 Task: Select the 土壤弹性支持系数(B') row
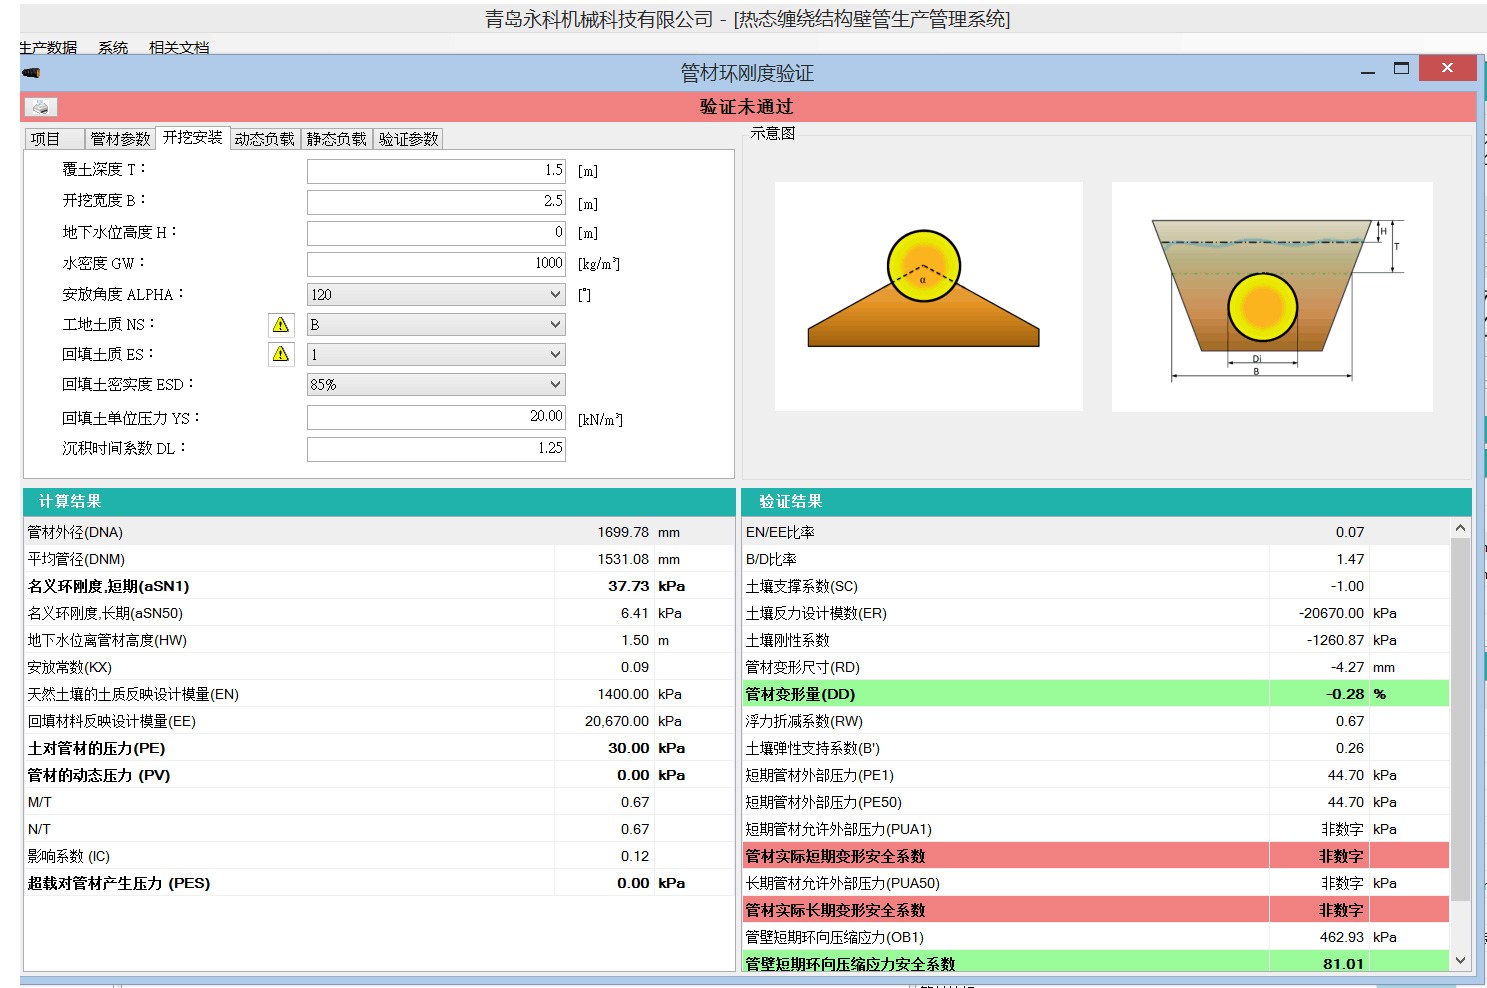1096,748
